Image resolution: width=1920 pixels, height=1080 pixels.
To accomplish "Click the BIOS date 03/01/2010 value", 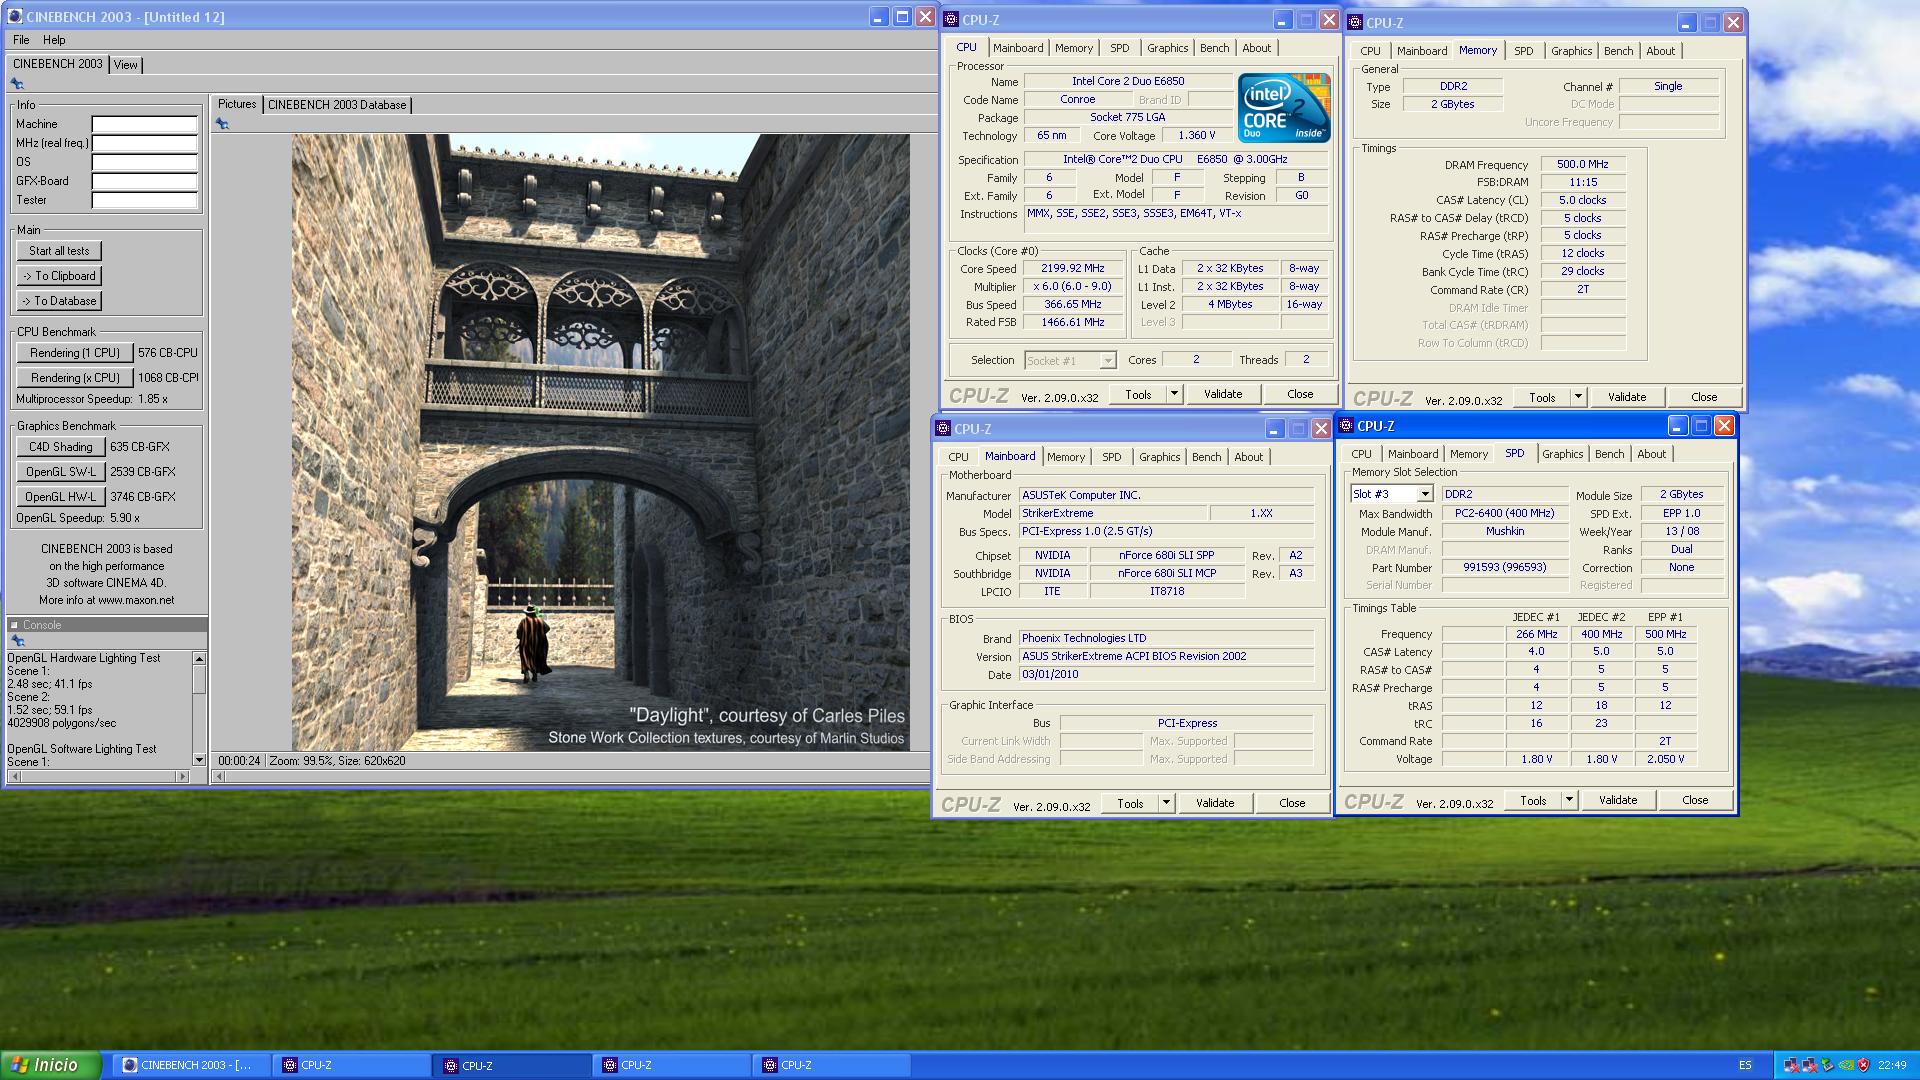I will [x=1165, y=674].
